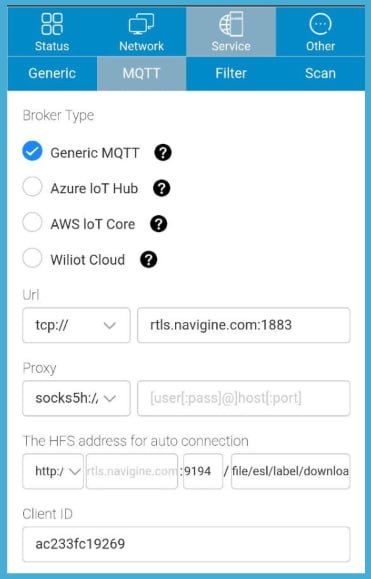The height and width of the screenshot is (579, 371).
Task: Click the proxy host input field
Action: (x=244, y=398)
